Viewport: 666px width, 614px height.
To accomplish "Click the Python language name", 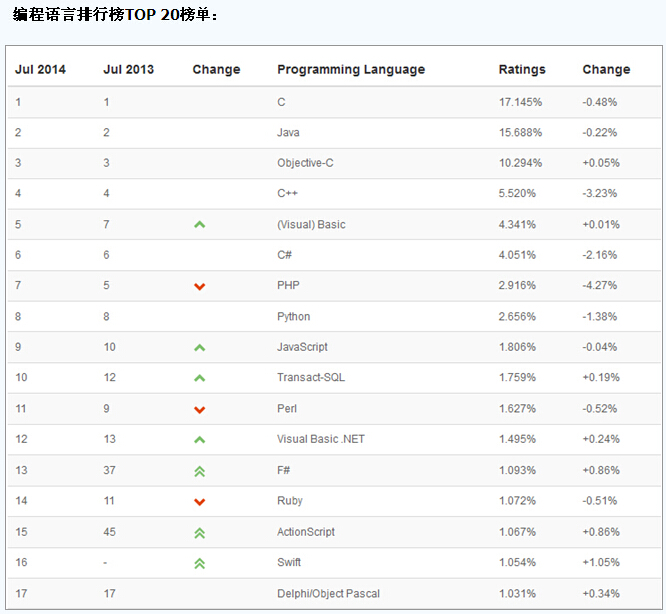I will click(293, 316).
